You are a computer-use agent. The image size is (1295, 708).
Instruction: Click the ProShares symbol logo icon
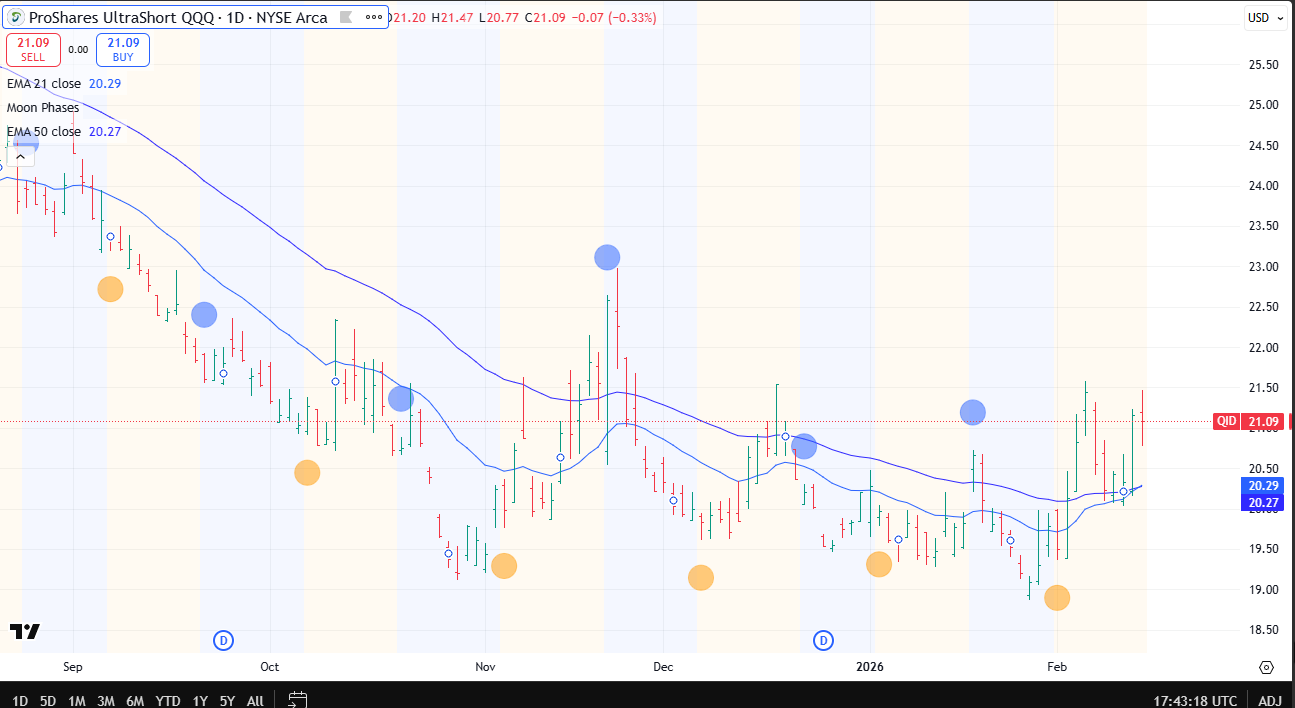click(17, 17)
